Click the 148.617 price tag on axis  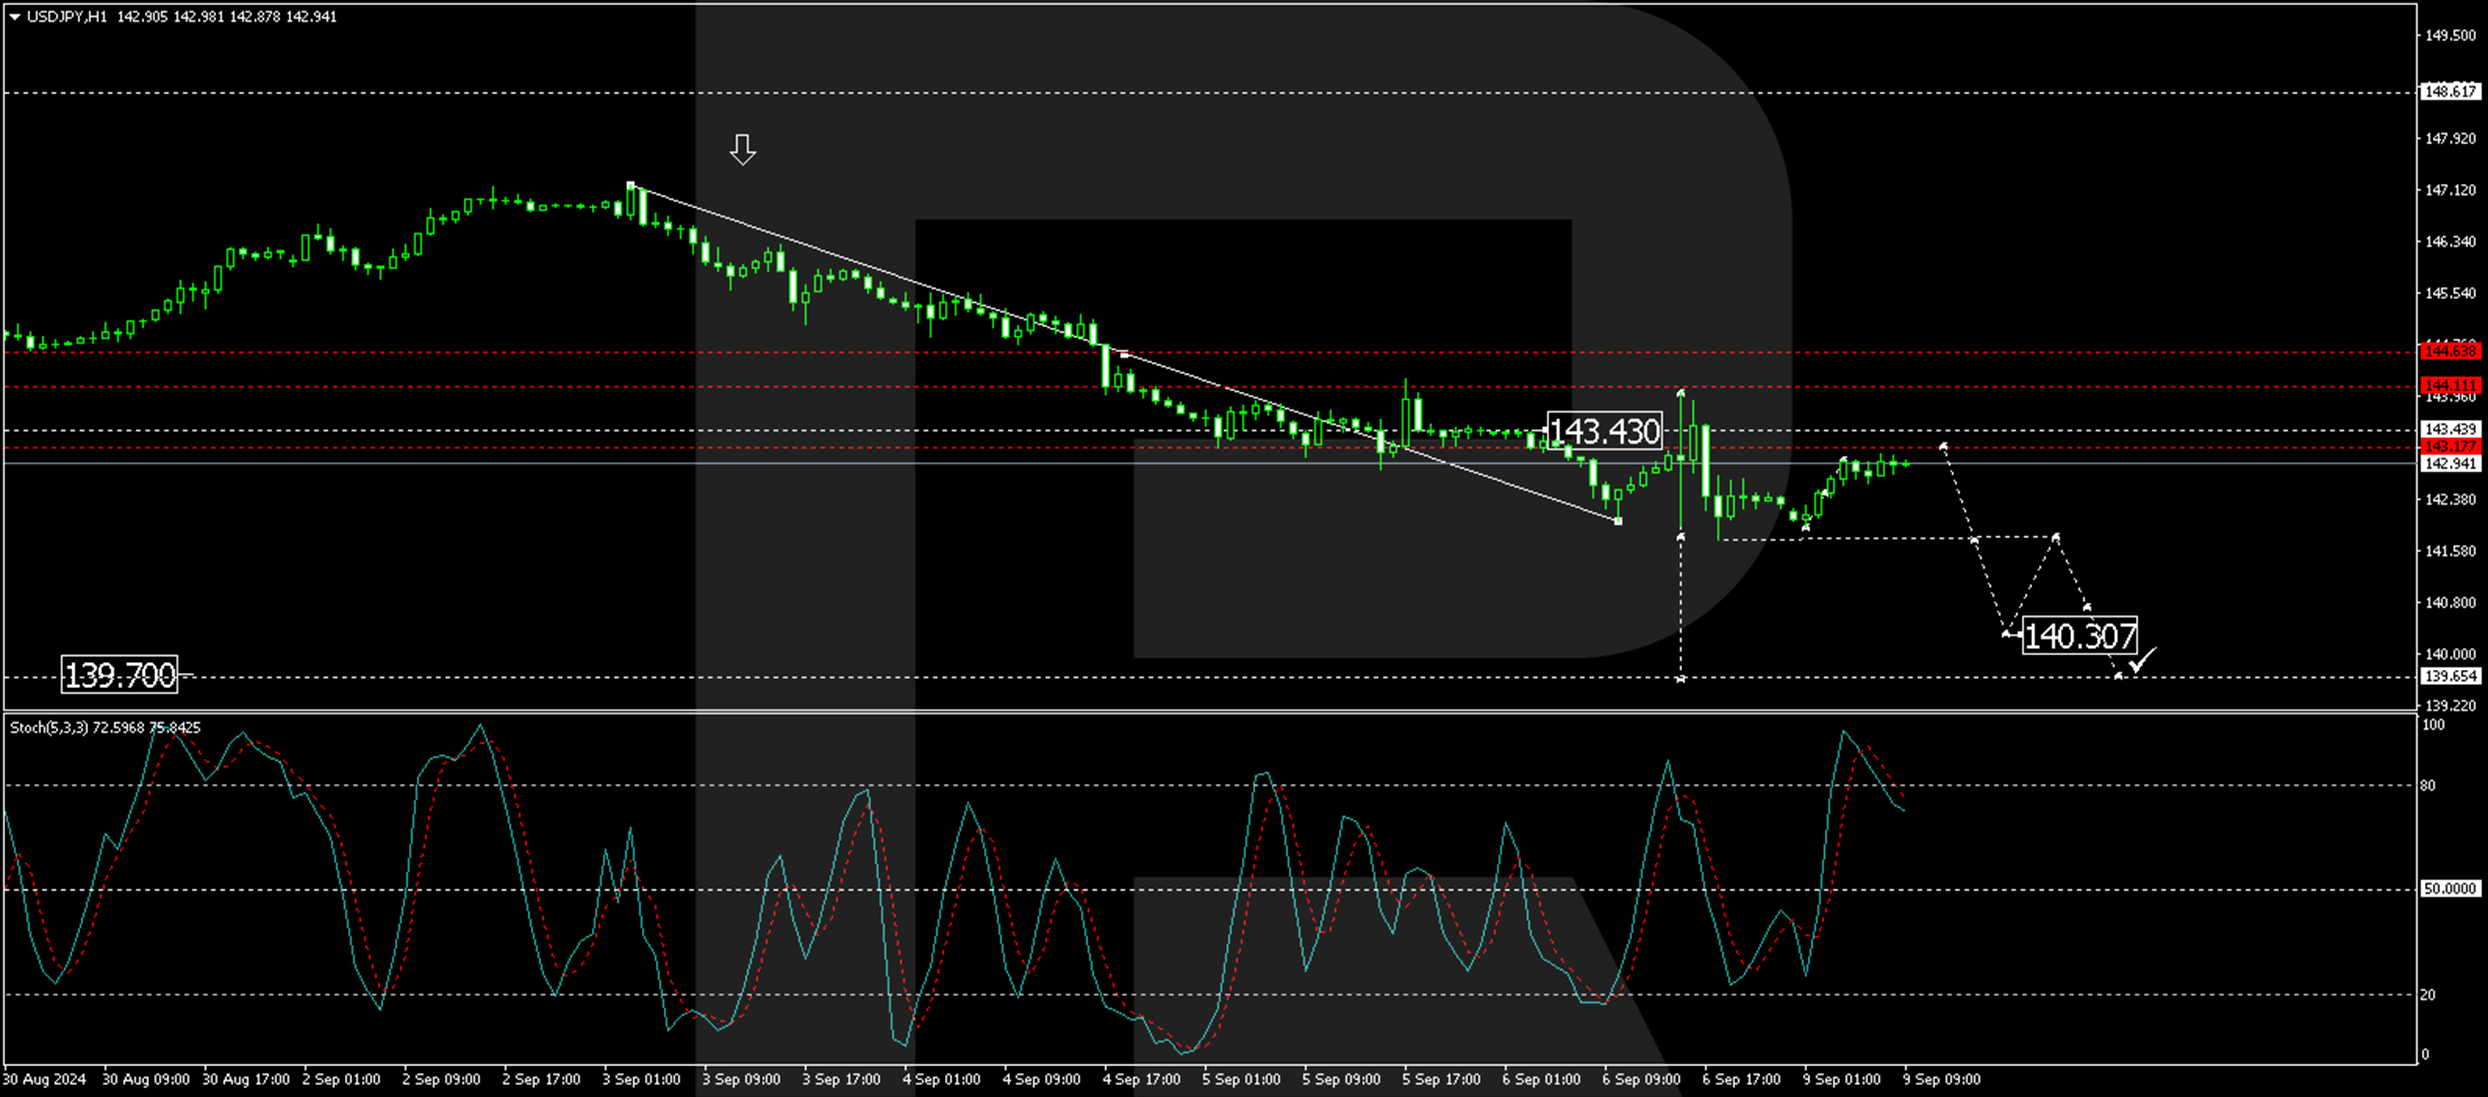click(2450, 92)
